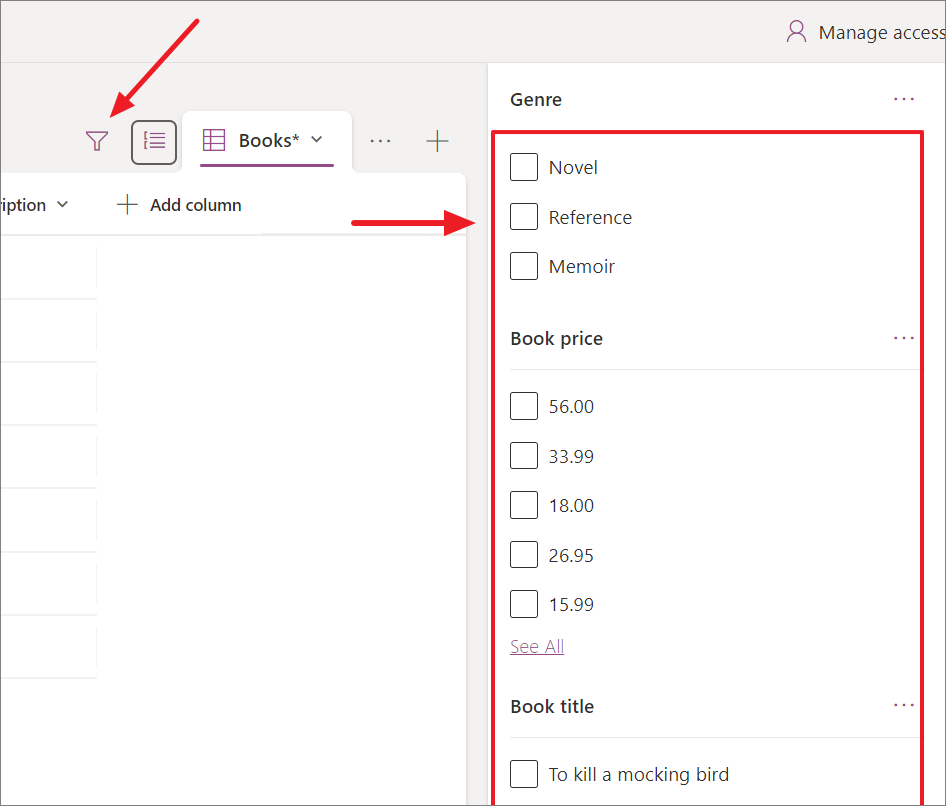
Task: Click the 26.95 value label
Action: click(571, 555)
